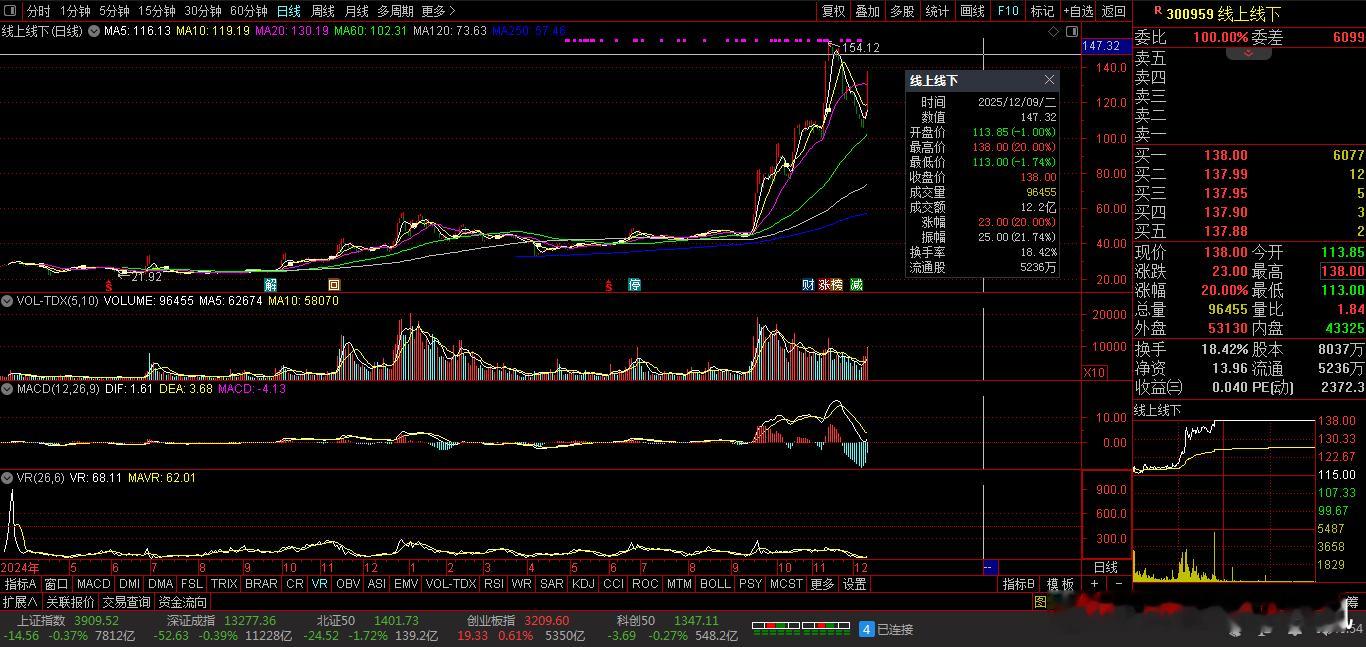This screenshot has width=1366, height=647.
Task: Select the 30分钟 period
Action: [x=203, y=11]
